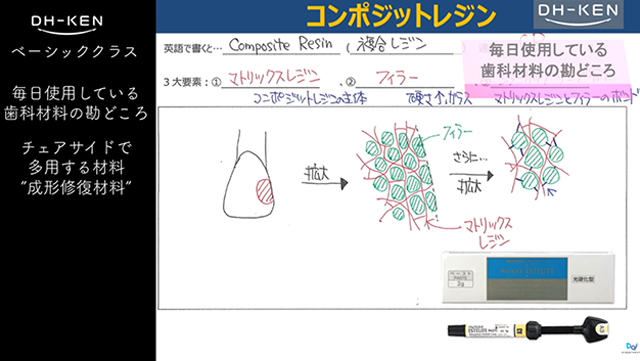Click the DH-KEN logo in blue header
The height and width of the screenshot is (361, 640).
(x=578, y=14)
